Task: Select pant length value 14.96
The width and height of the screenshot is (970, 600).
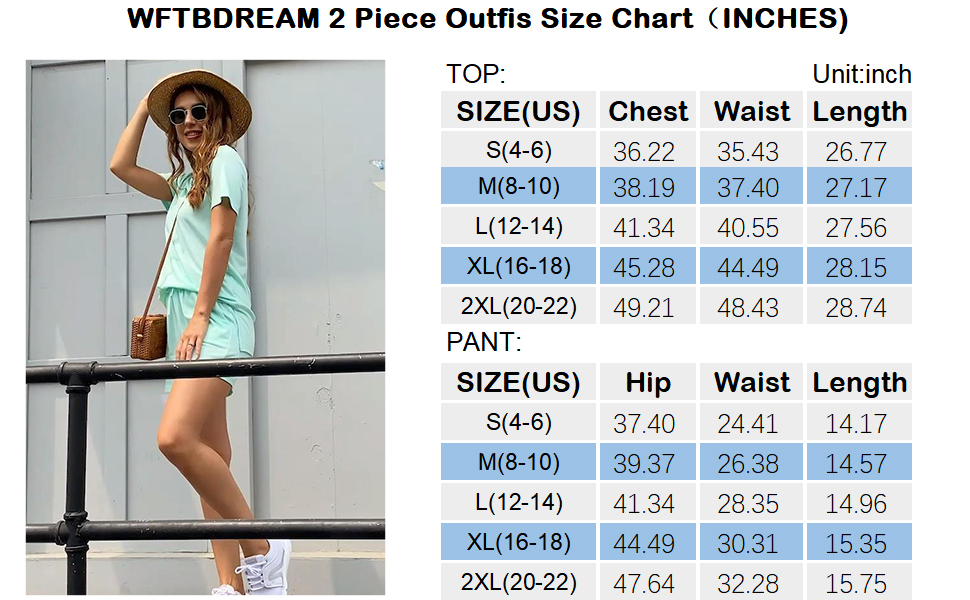Action: click(856, 504)
